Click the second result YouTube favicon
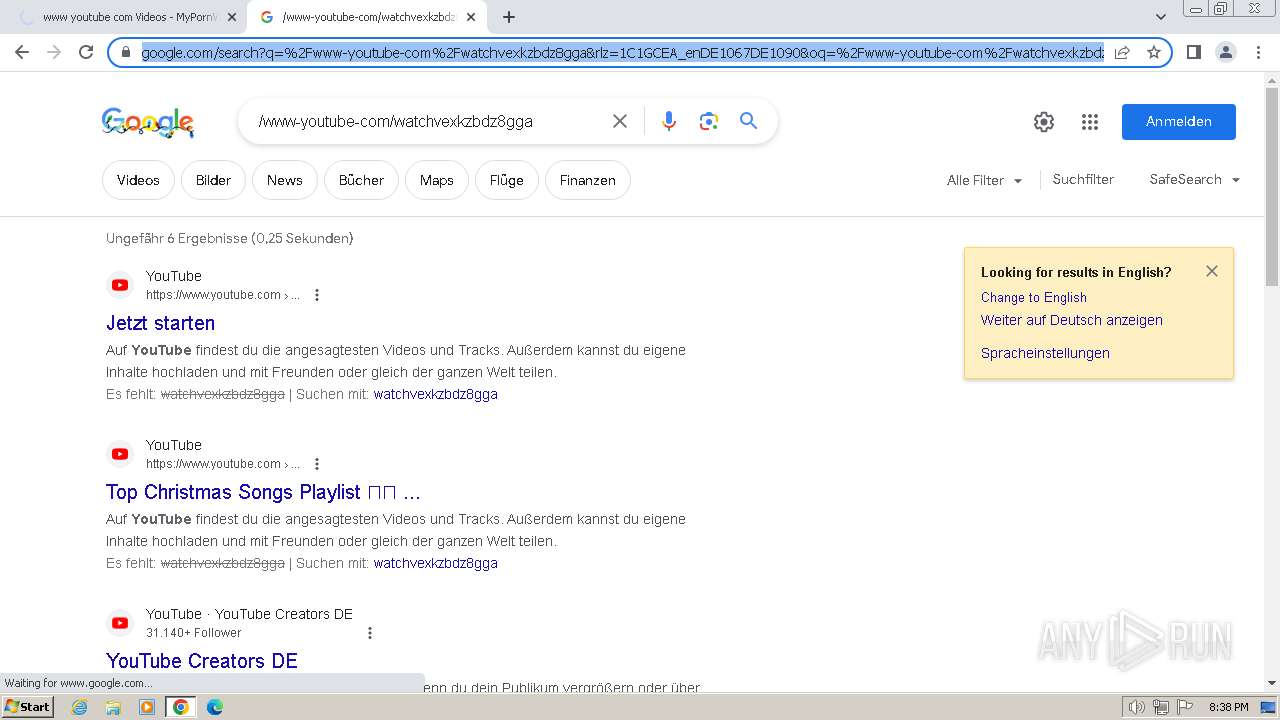The image size is (1280, 720). tap(120, 454)
